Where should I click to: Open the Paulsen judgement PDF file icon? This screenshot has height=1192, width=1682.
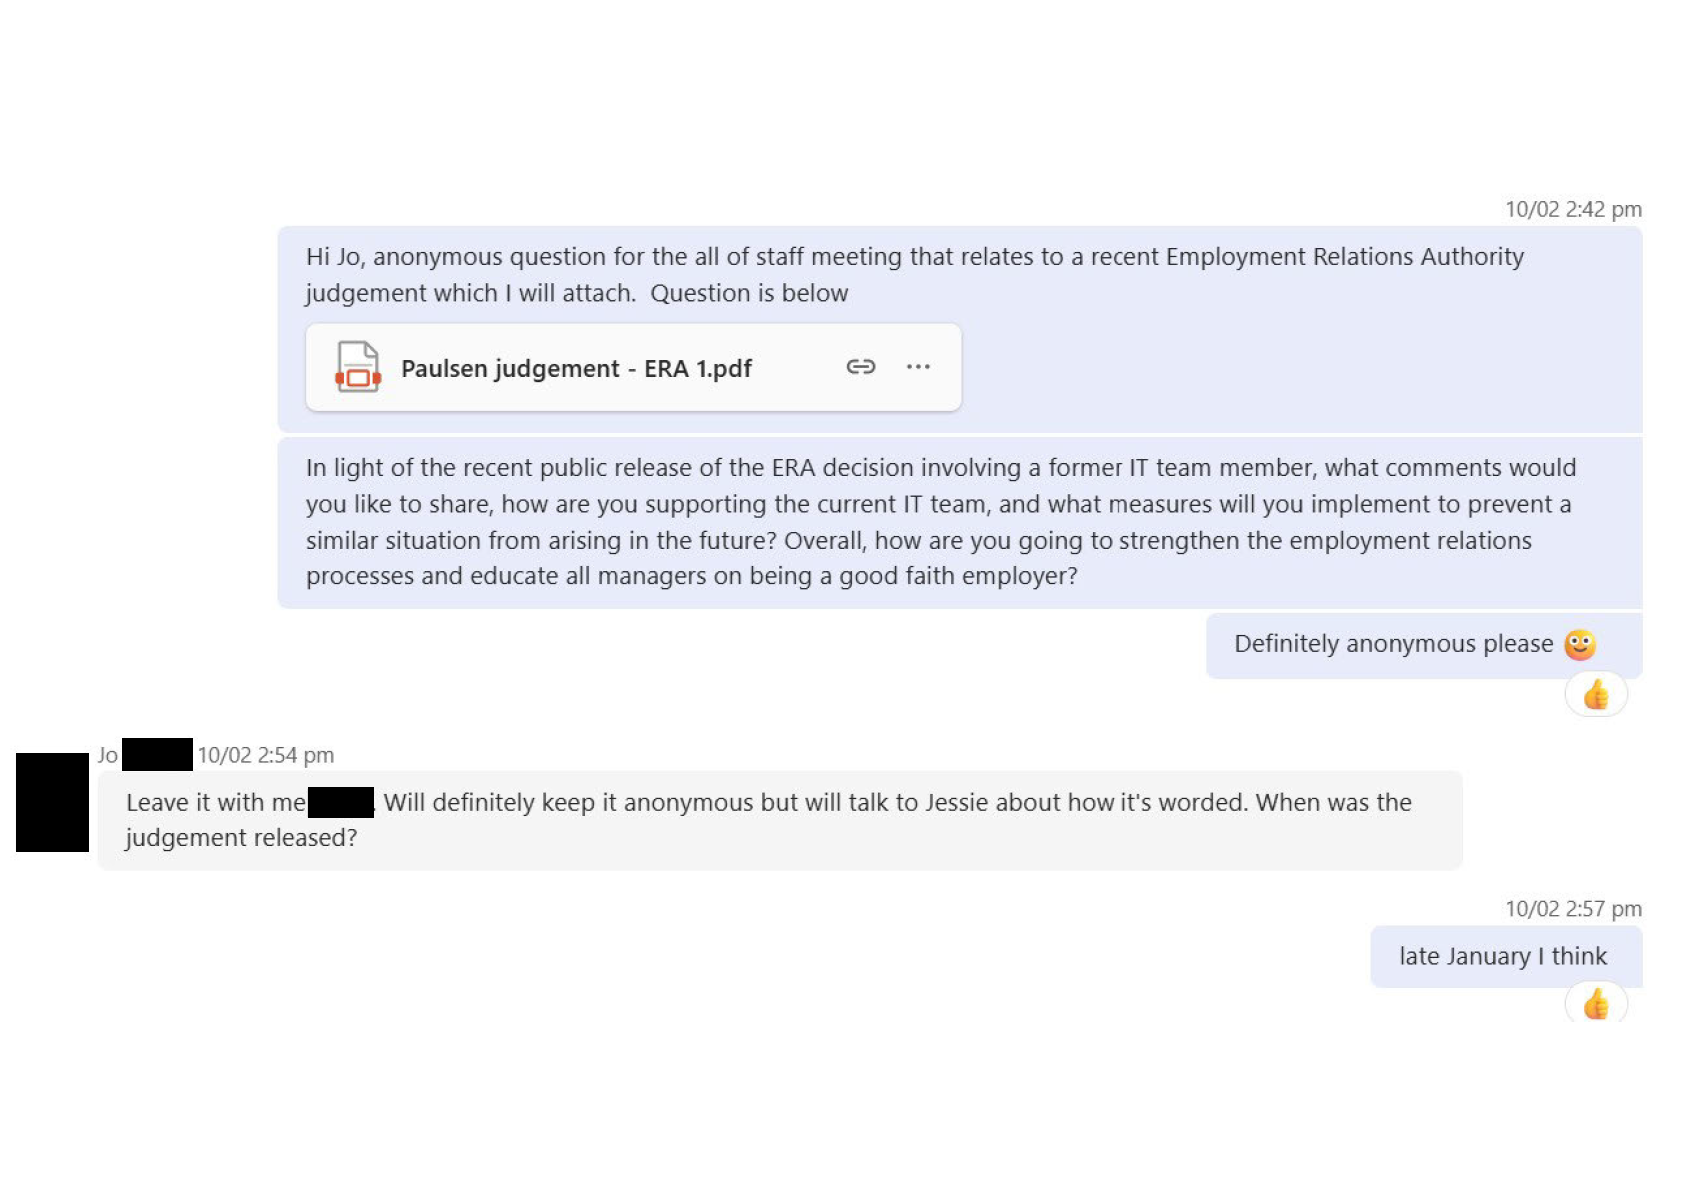pyautogui.click(x=358, y=367)
